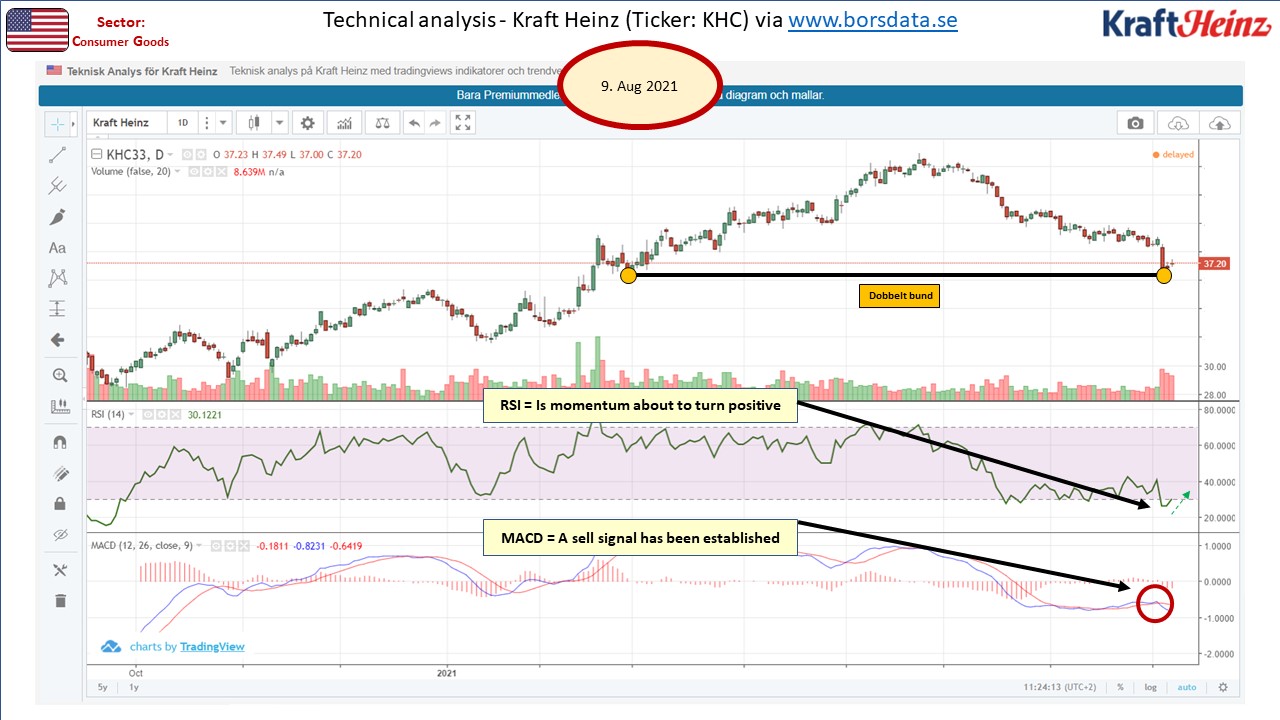
Task: Hide the RSI (14) indicator
Action: coord(146,414)
